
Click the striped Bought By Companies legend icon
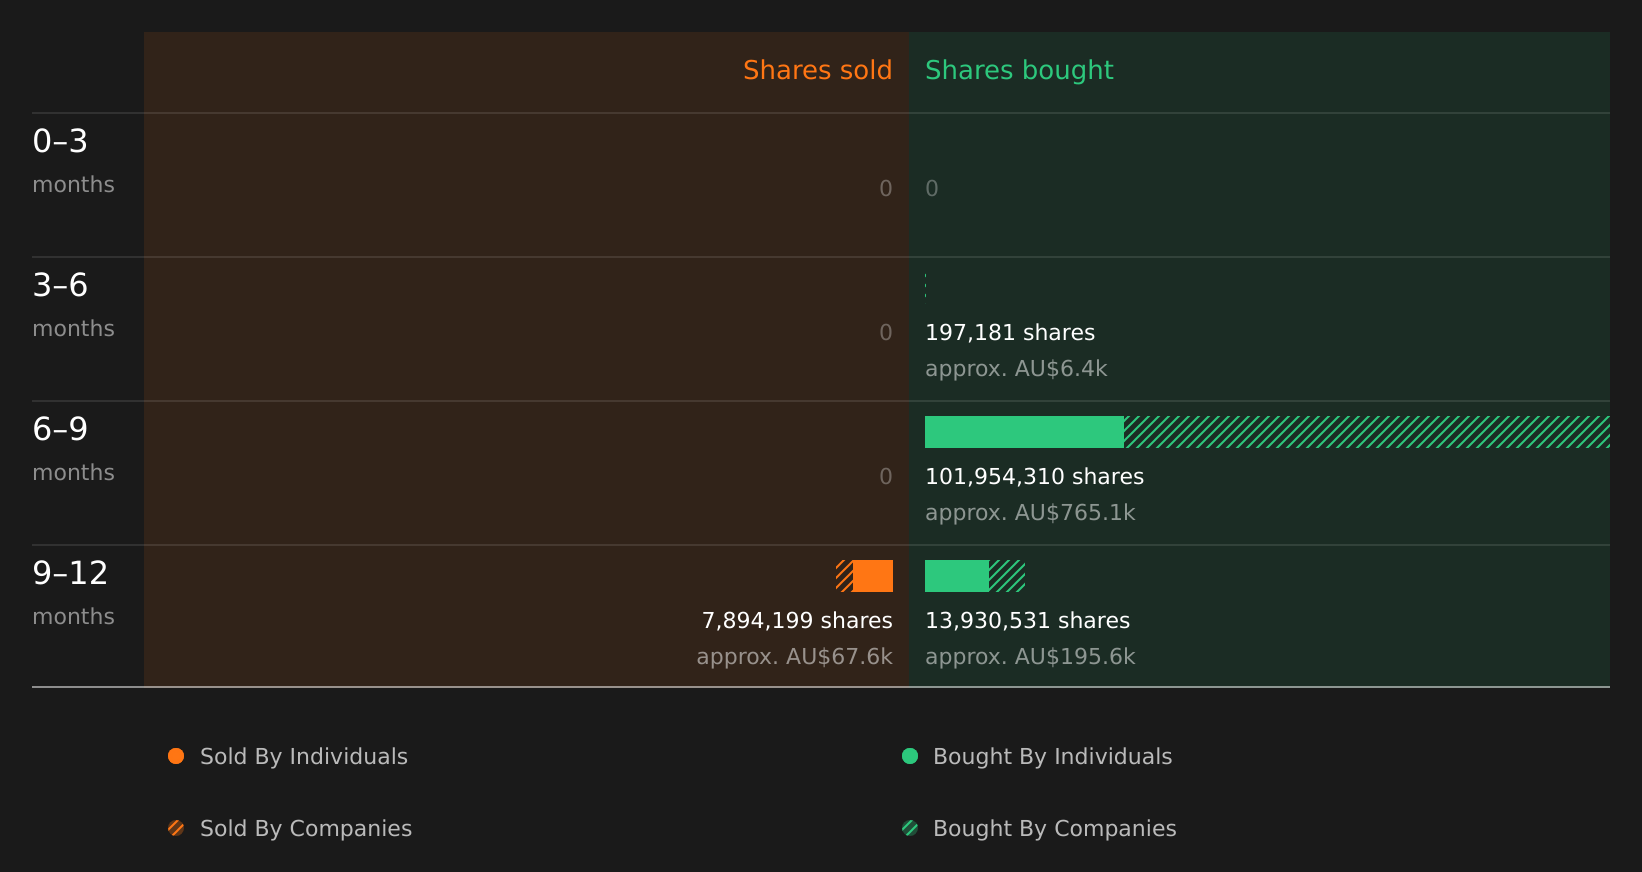click(x=910, y=828)
